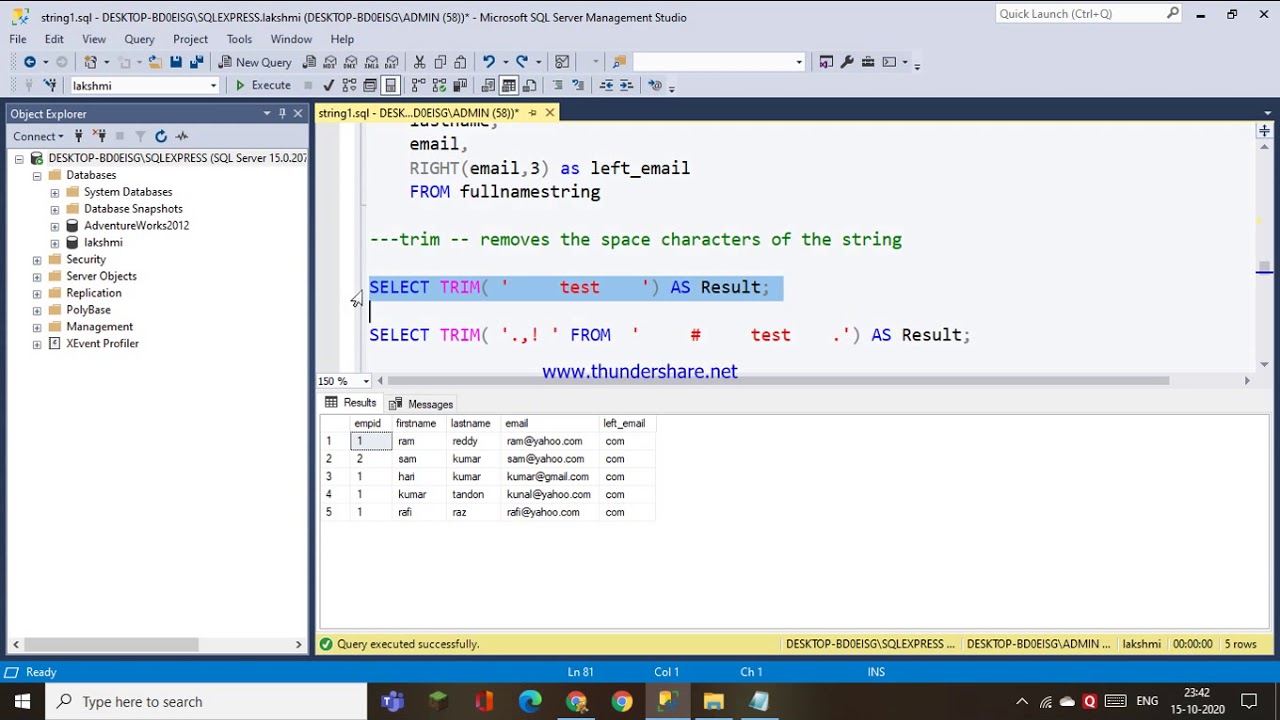This screenshot has height=720, width=1280.
Task: Click Object Explorer horizontal scrollbar
Action: click(112, 645)
